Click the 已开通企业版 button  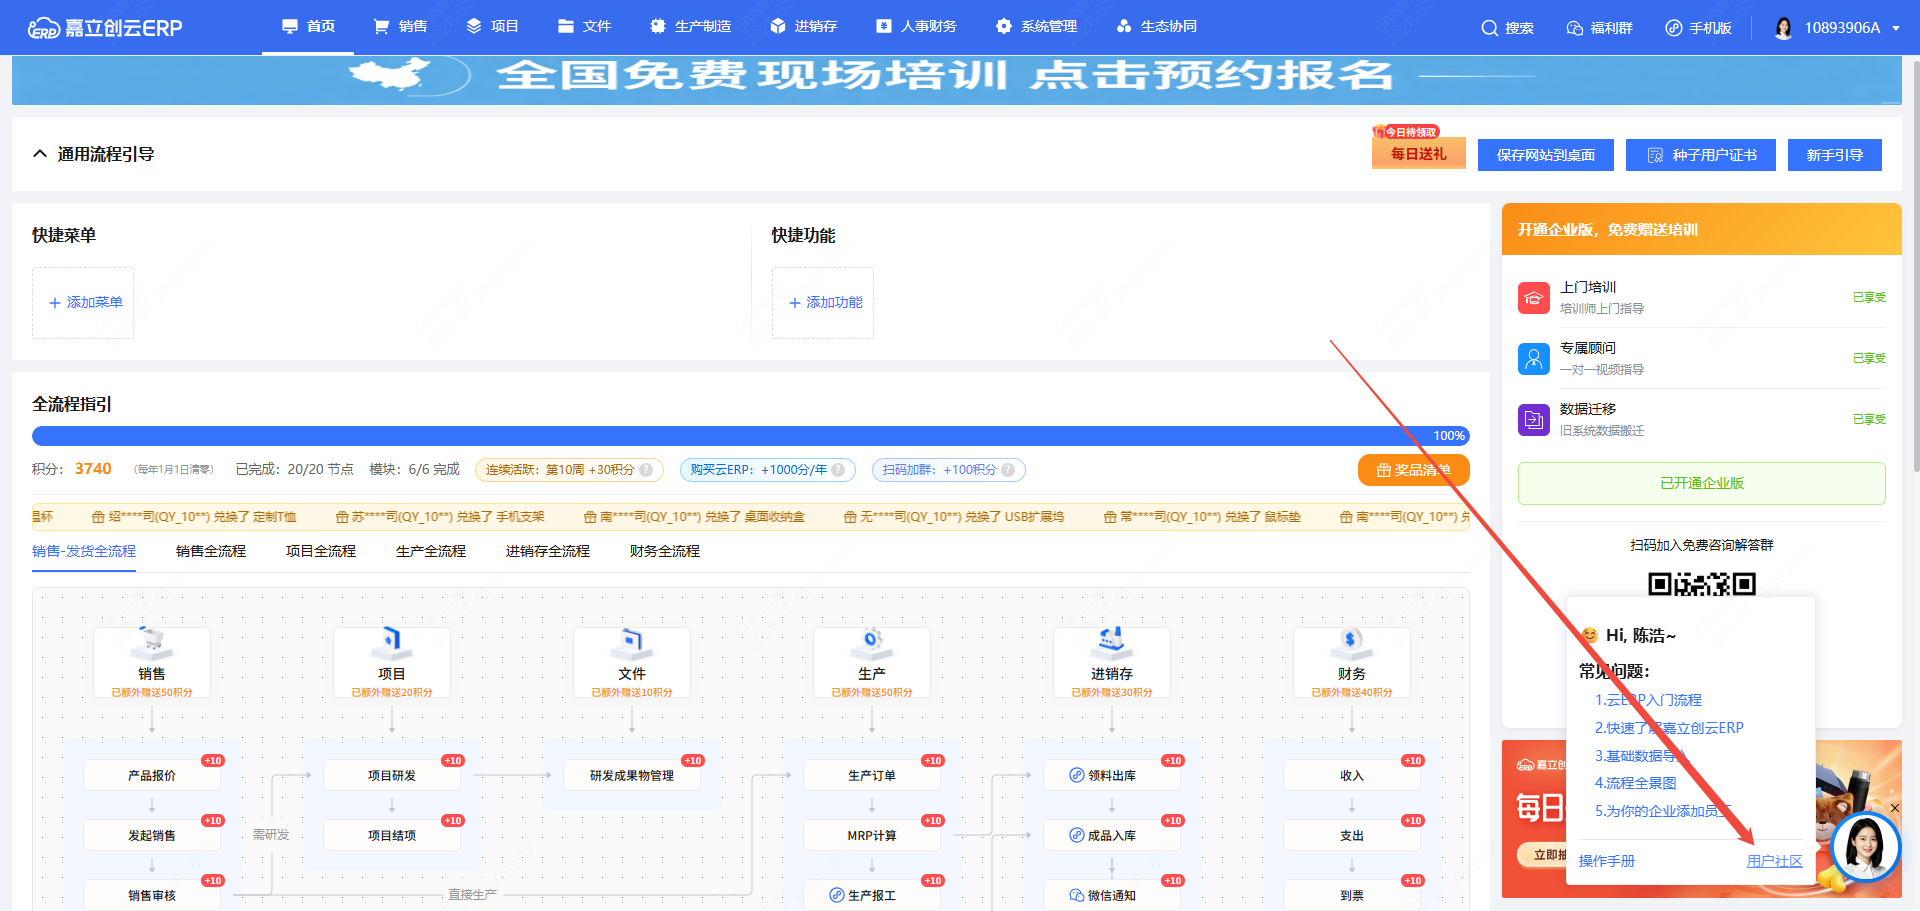pos(1702,484)
